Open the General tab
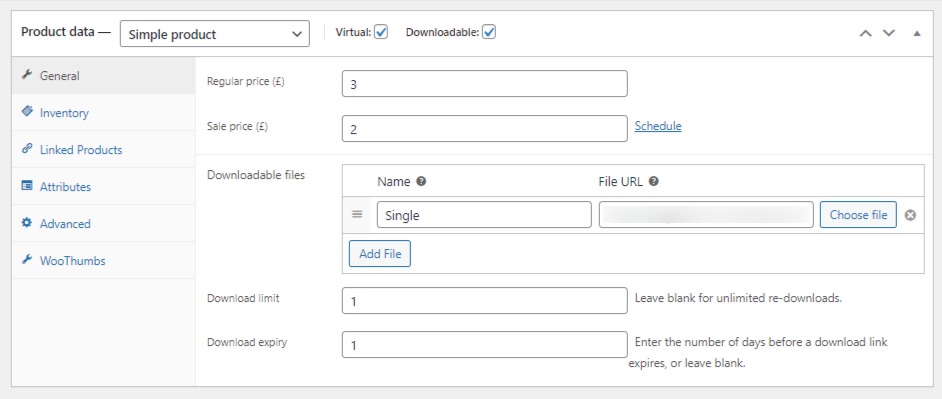This screenshot has width=942, height=399. [x=103, y=76]
